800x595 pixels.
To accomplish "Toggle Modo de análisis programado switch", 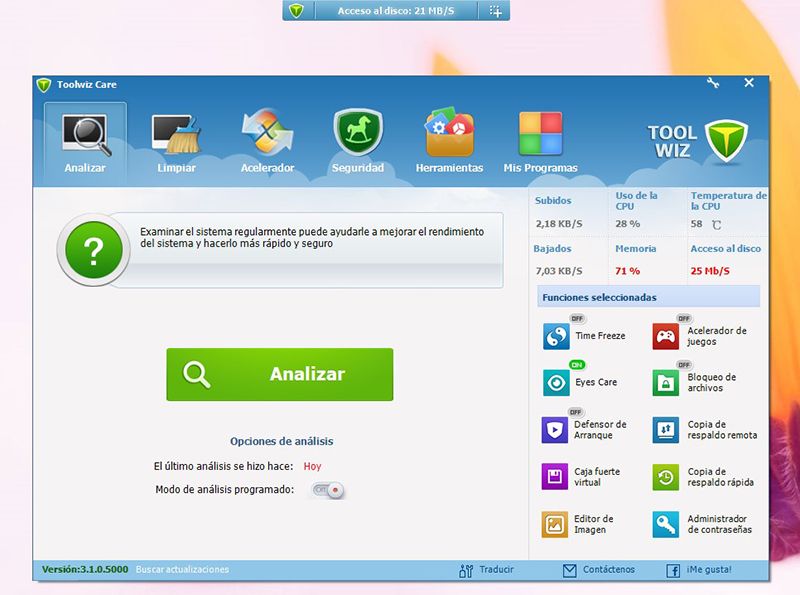I will pyautogui.click(x=329, y=490).
